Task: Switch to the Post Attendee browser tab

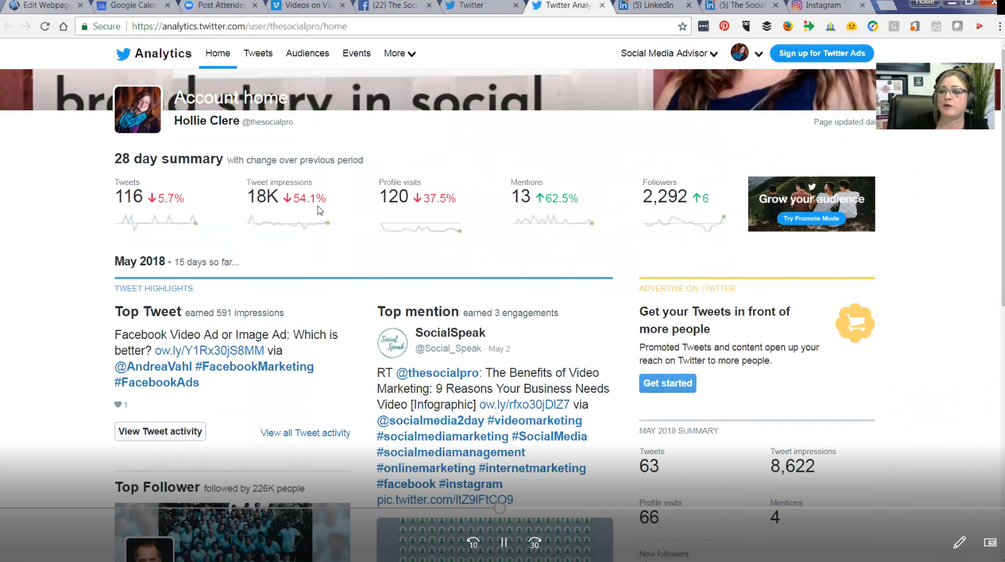Action: click(220, 6)
